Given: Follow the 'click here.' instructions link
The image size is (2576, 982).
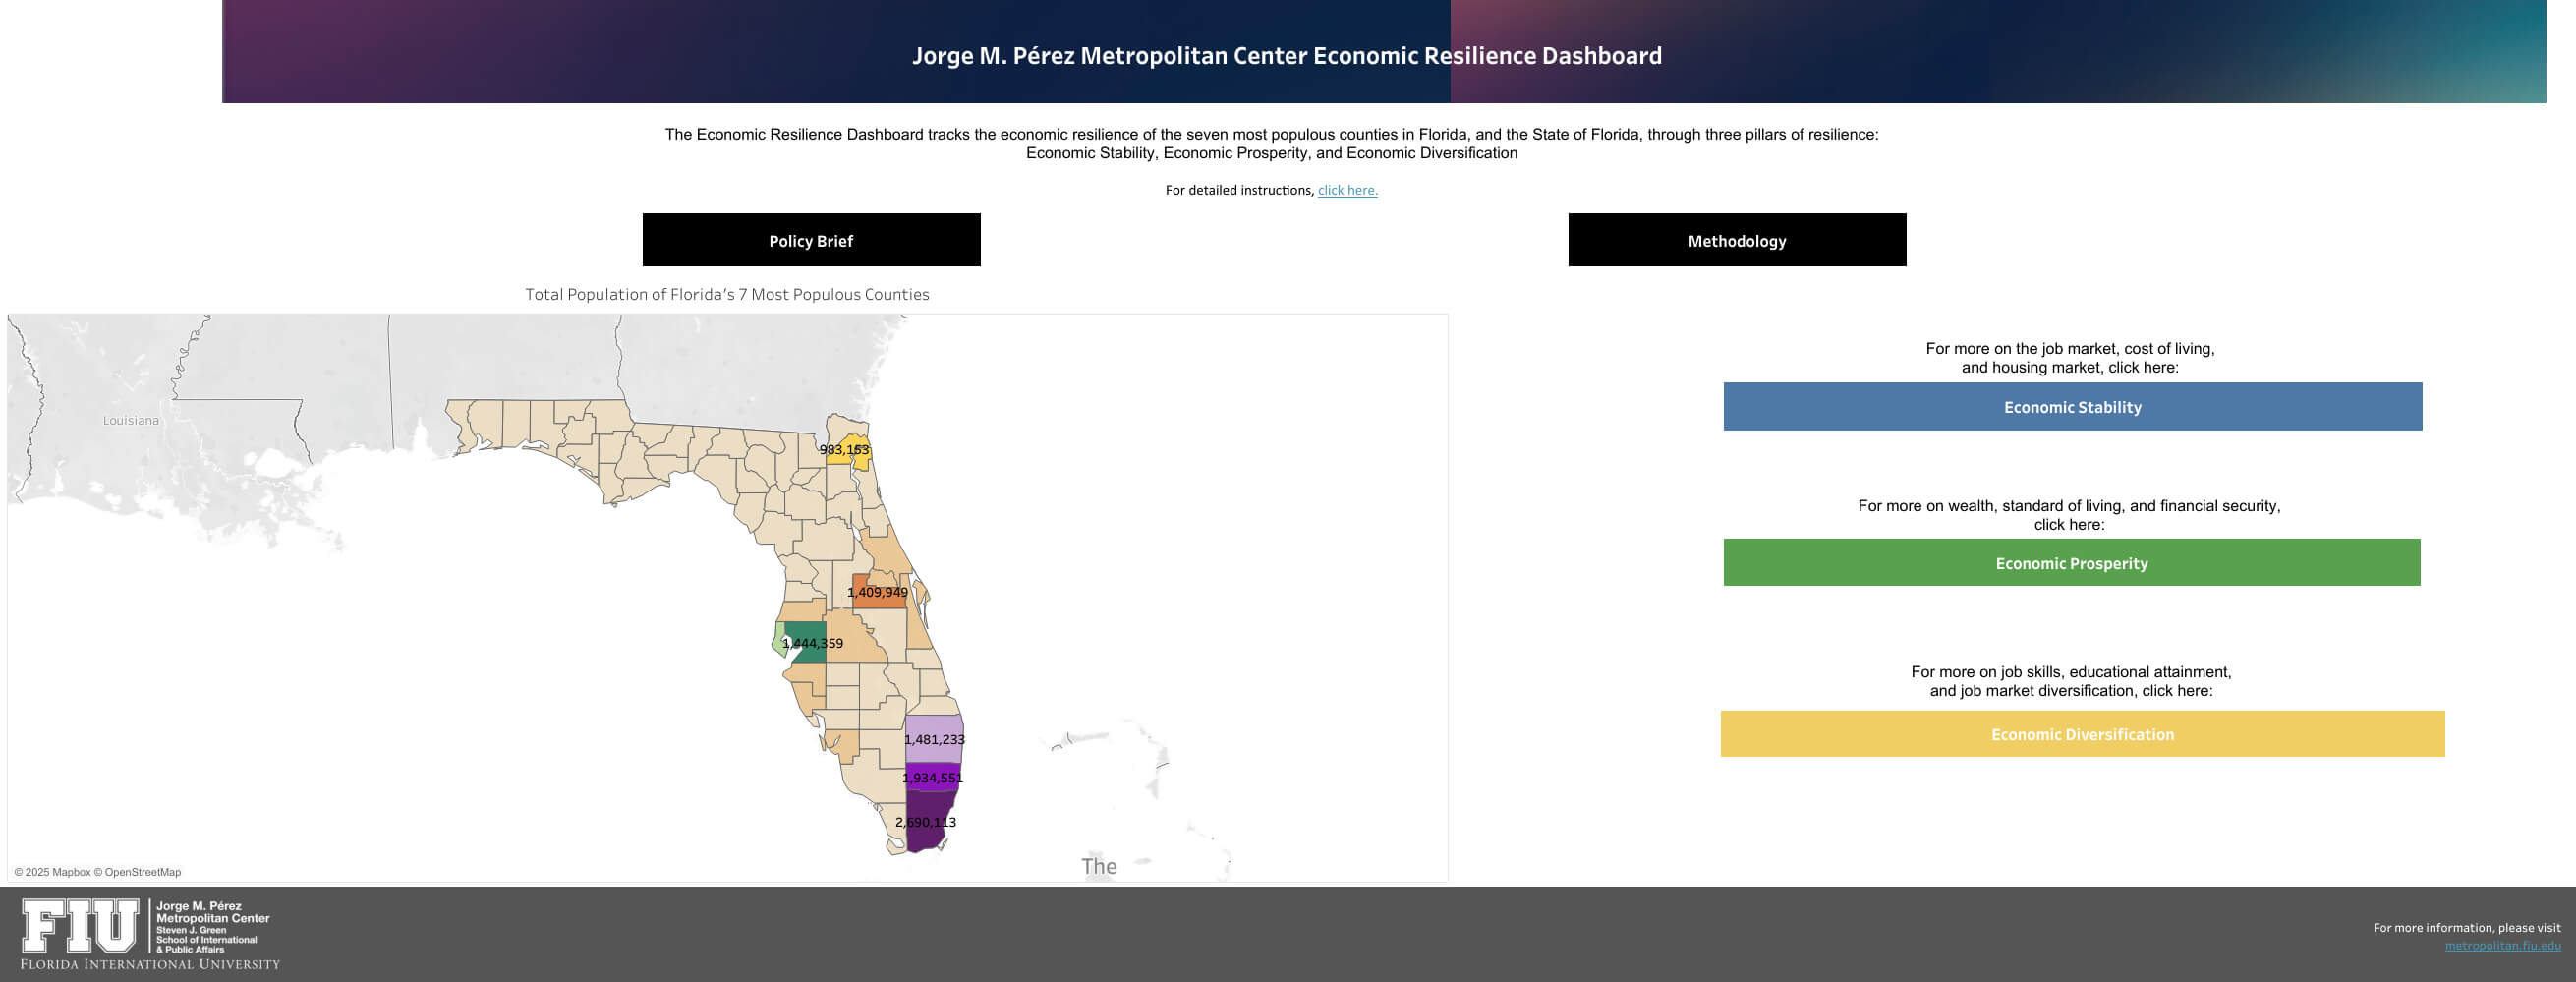Looking at the screenshot, I should click(1347, 190).
